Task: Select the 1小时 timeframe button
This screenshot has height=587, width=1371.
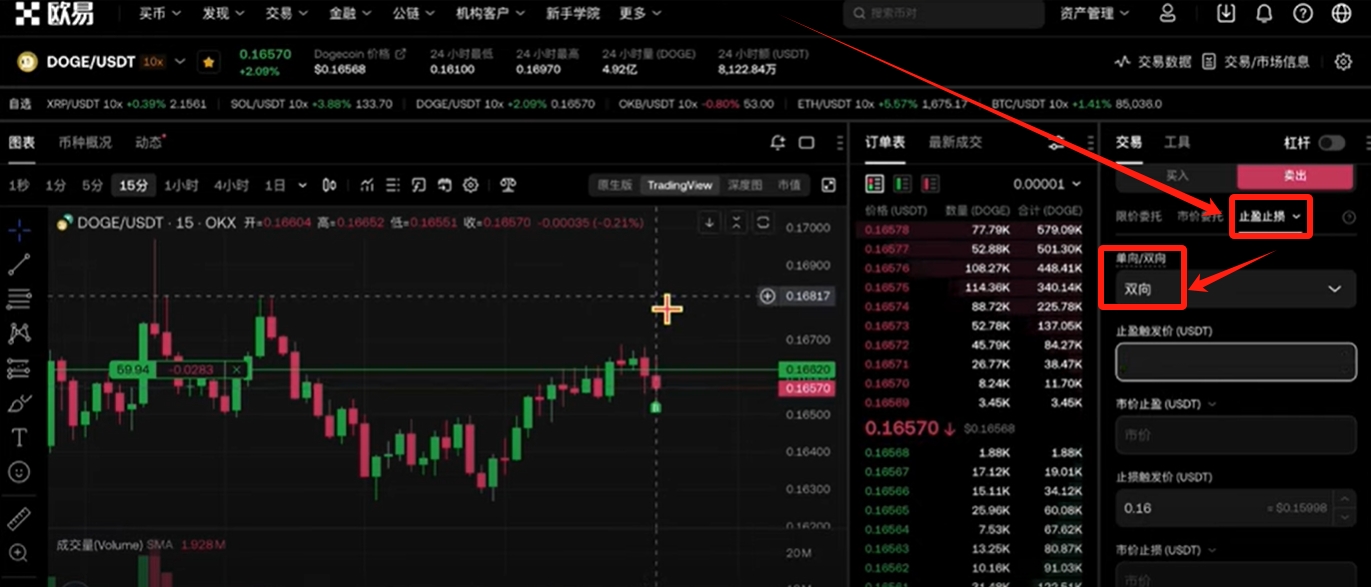Action: pyautogui.click(x=181, y=185)
